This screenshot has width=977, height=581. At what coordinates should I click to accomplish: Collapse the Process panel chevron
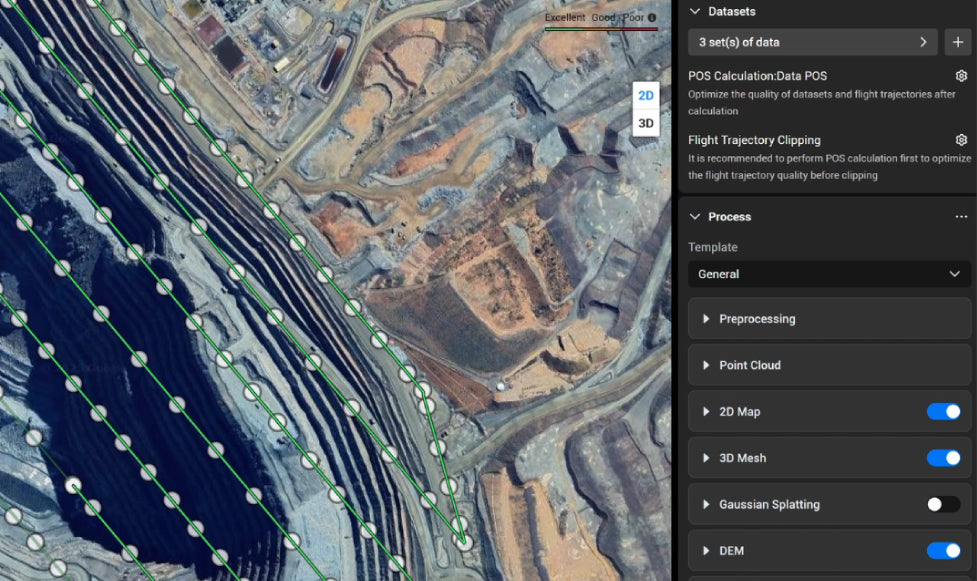694,217
